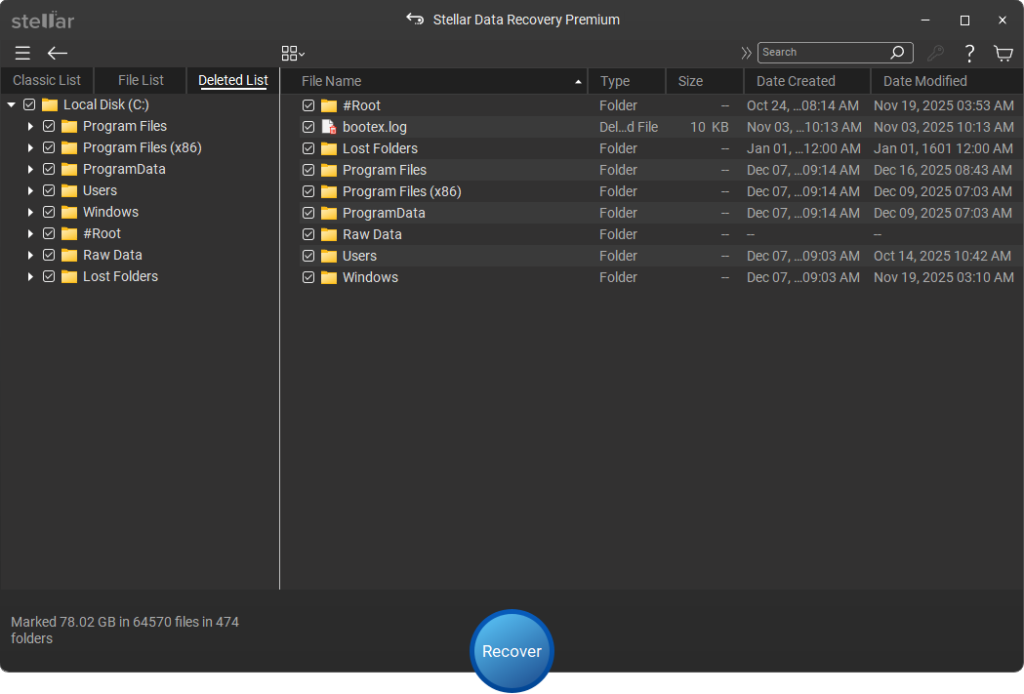Open the hamburger menu
1024x694 pixels.
(x=23, y=53)
